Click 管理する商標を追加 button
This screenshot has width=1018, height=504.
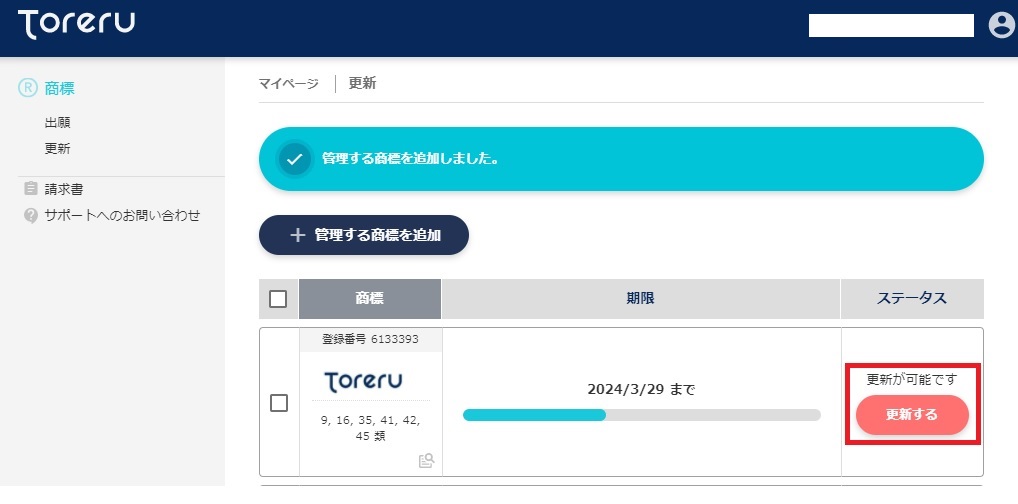pos(364,235)
